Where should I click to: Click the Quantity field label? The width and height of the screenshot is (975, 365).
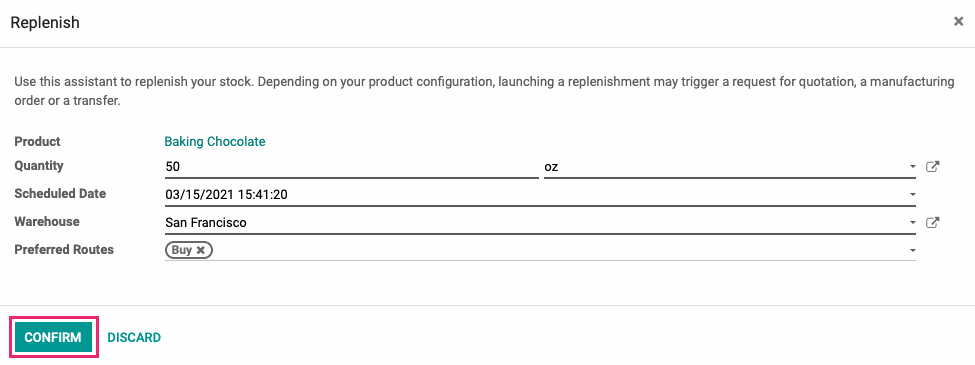39,166
